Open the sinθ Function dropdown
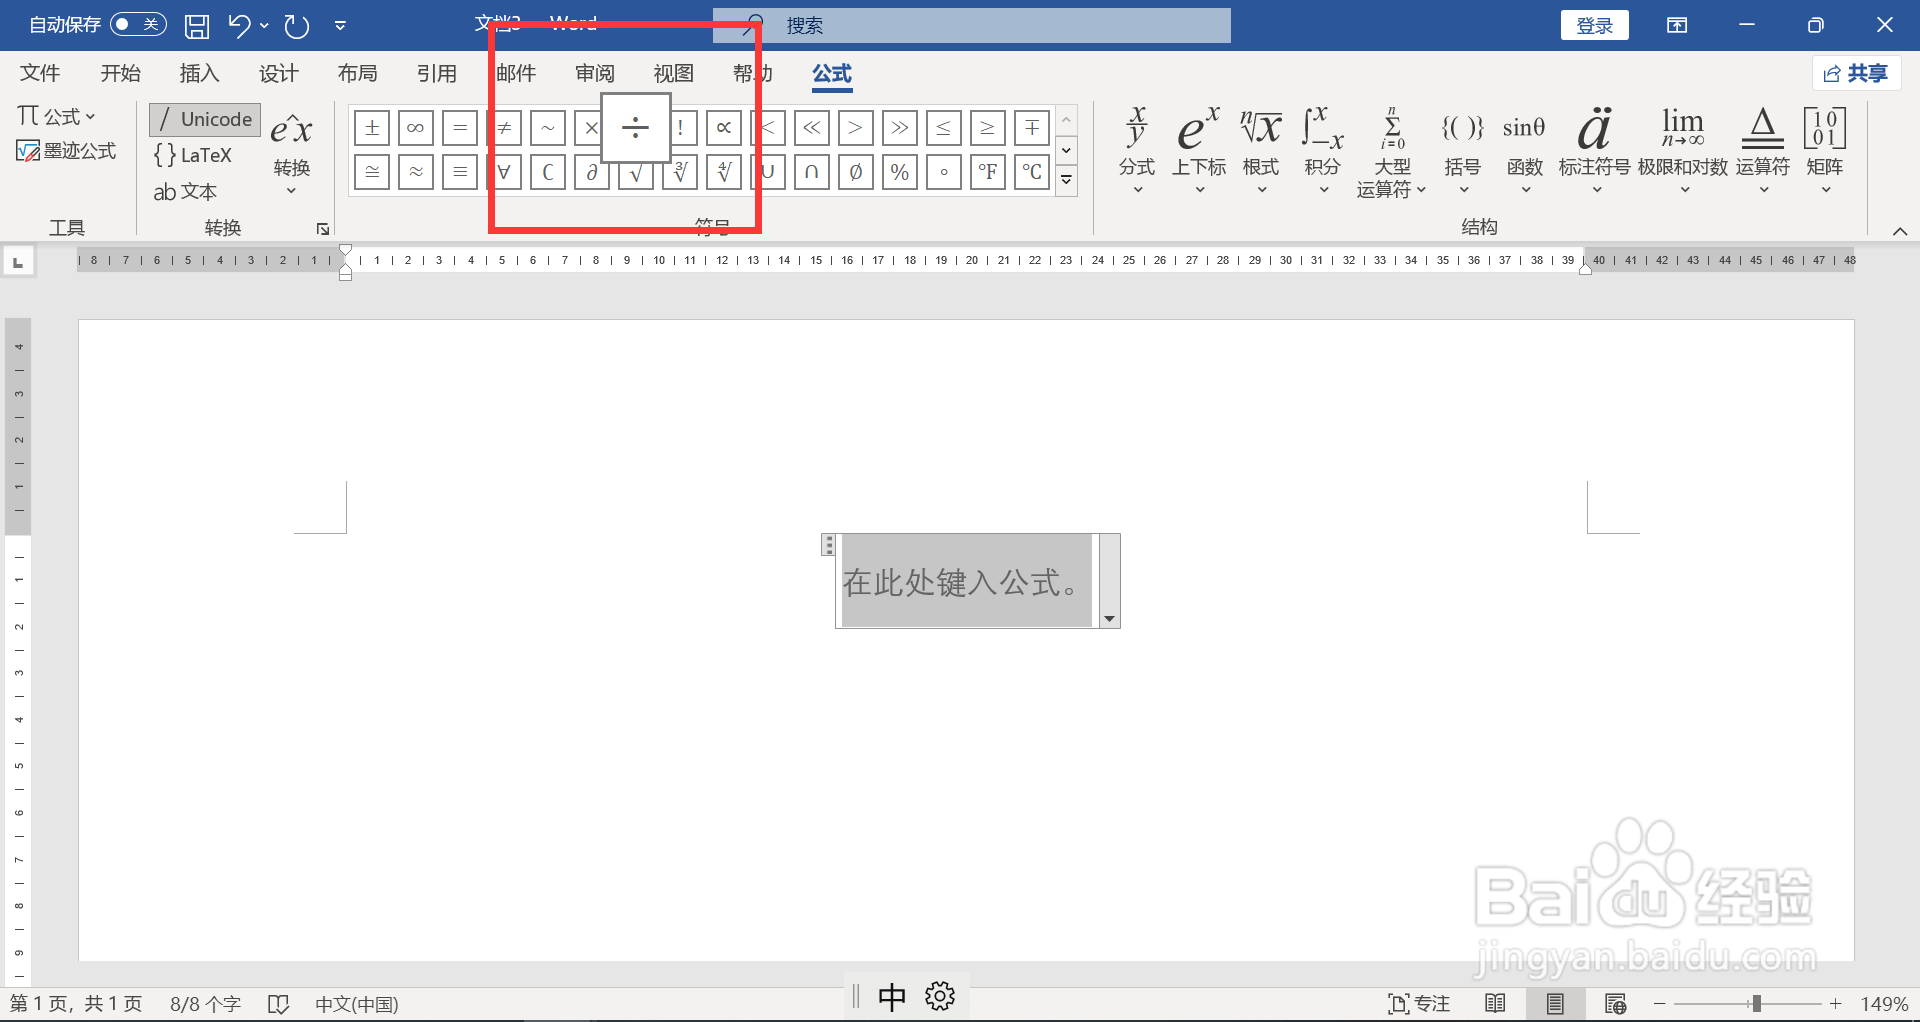Viewport: 1920px width, 1022px height. coord(1525,150)
